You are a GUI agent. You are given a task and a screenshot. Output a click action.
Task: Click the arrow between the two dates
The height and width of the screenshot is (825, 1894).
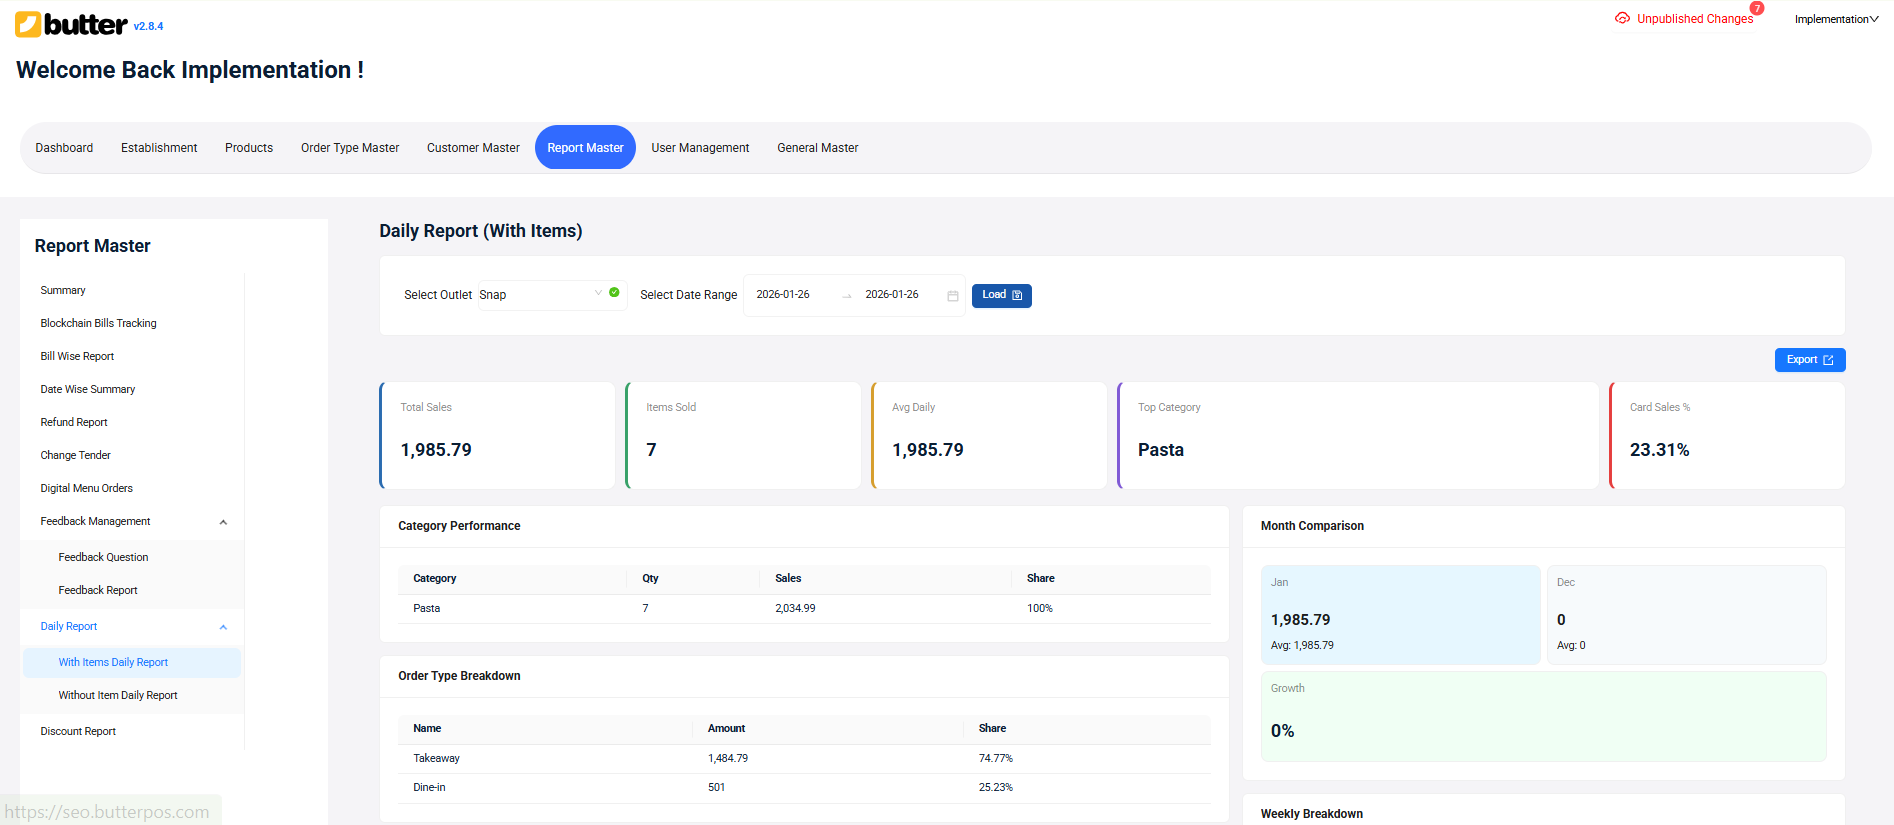847,296
